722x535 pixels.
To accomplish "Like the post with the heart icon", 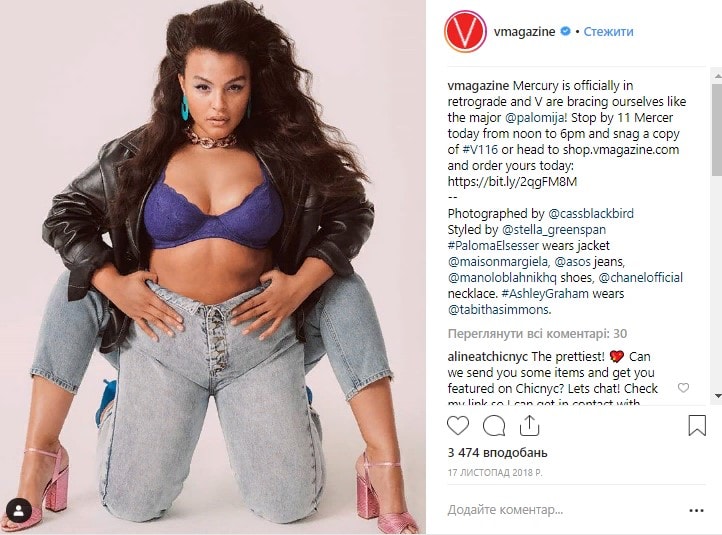I will coord(458,425).
